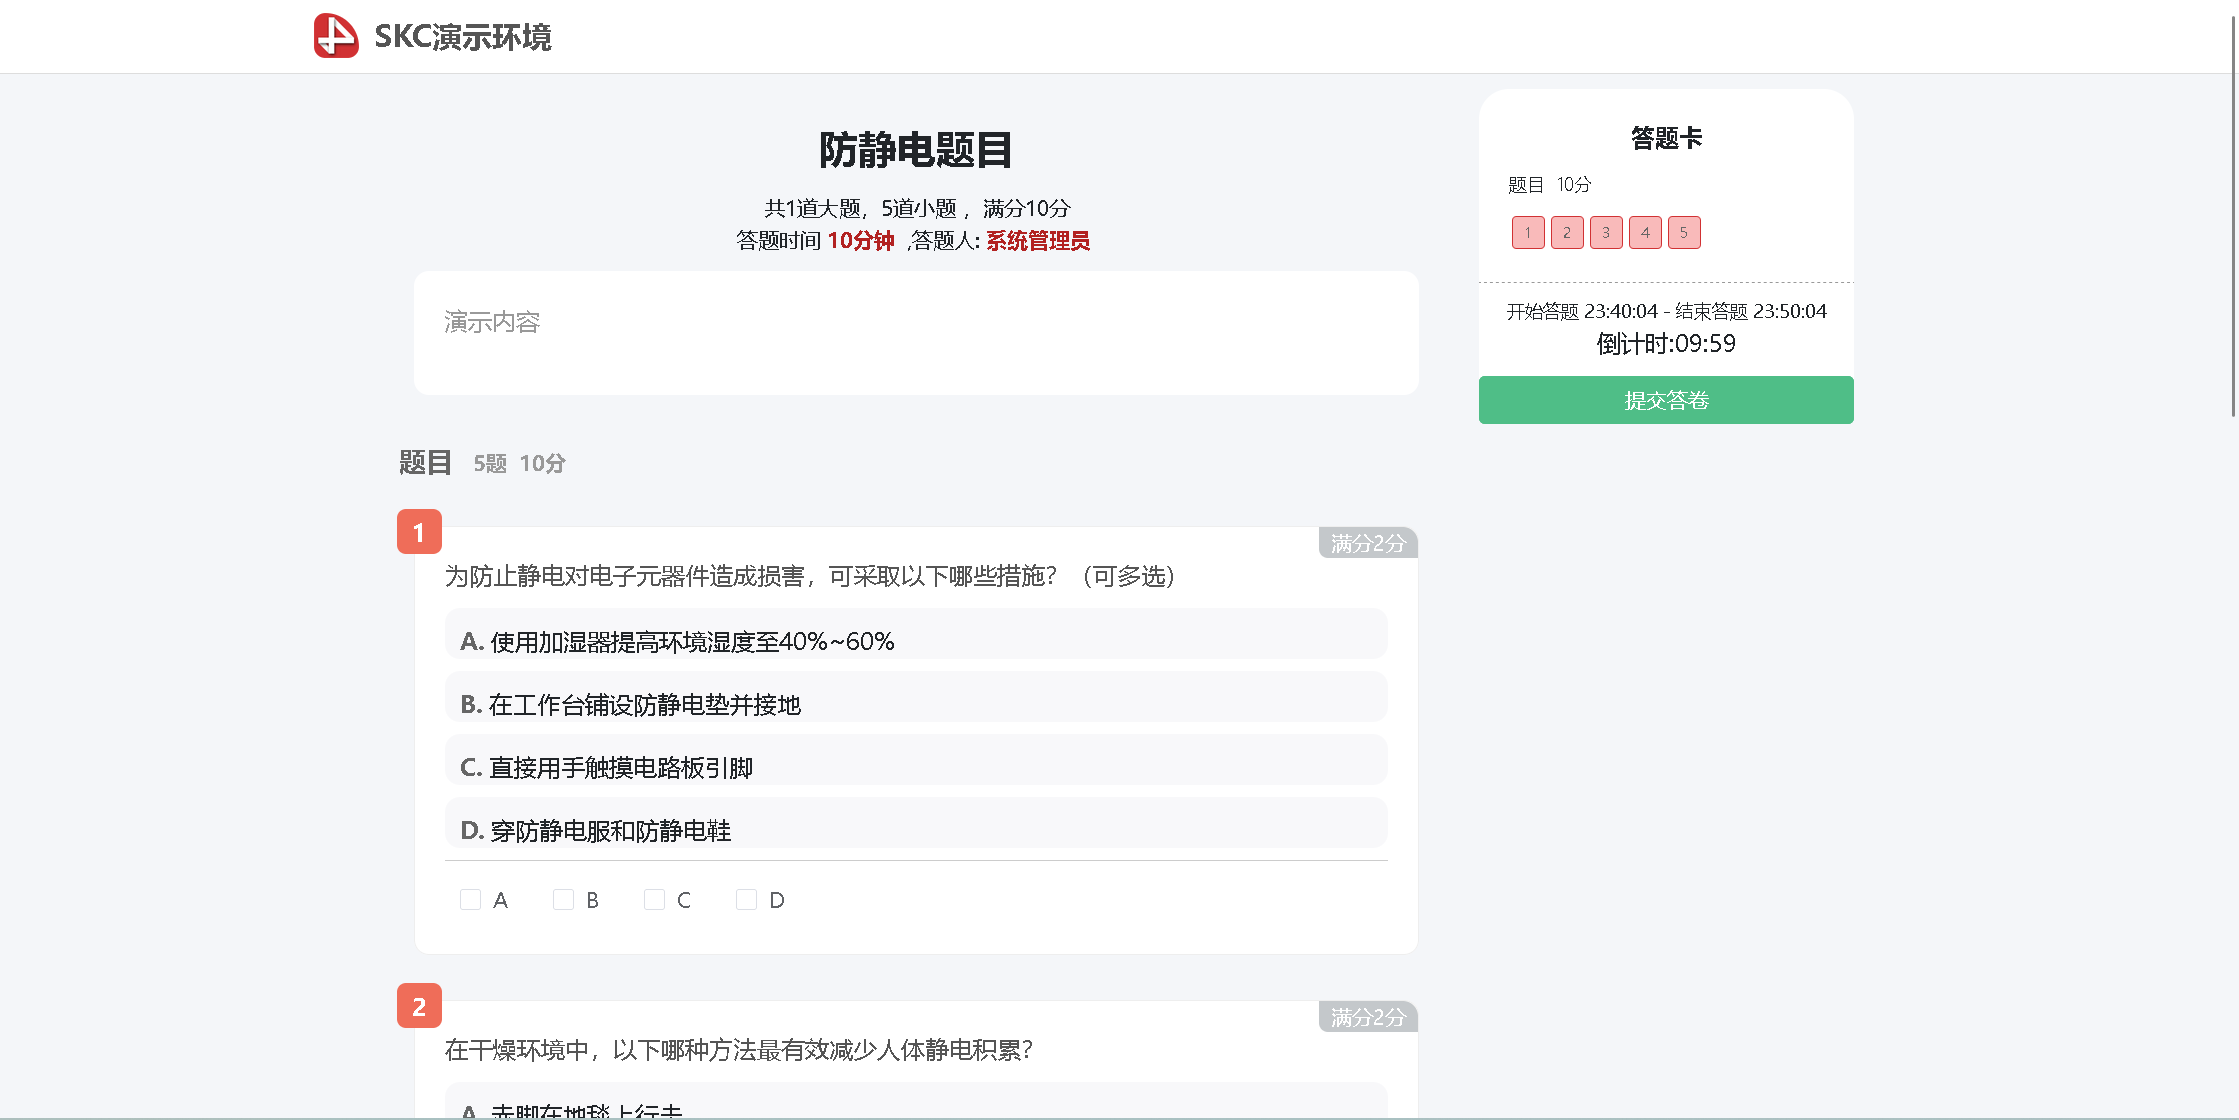This screenshot has width=2239, height=1120.
Task: Jump to question 4 in answer card
Action: click(x=1645, y=233)
